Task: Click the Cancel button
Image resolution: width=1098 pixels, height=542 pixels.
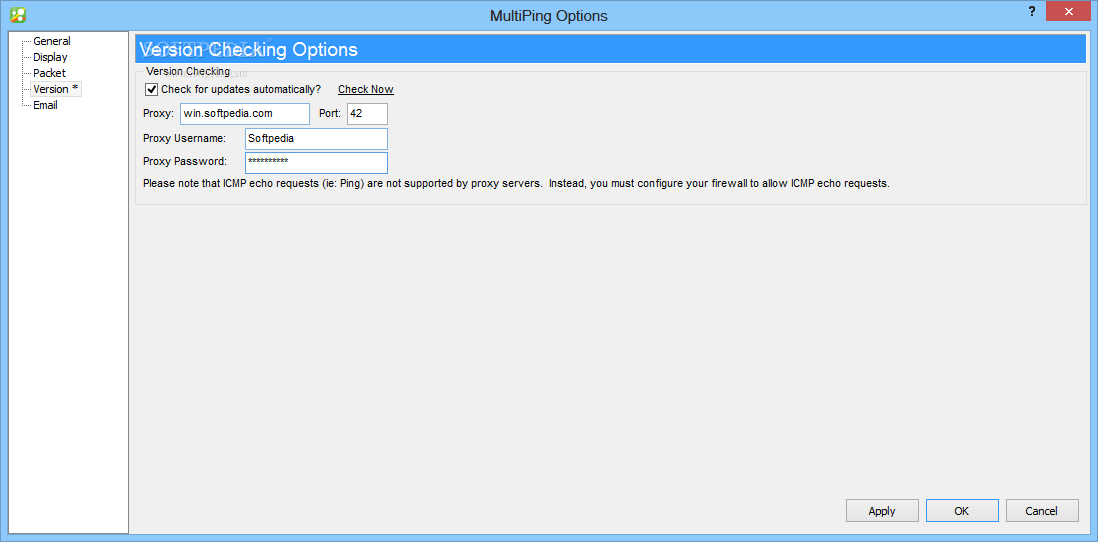Action: tap(1042, 510)
